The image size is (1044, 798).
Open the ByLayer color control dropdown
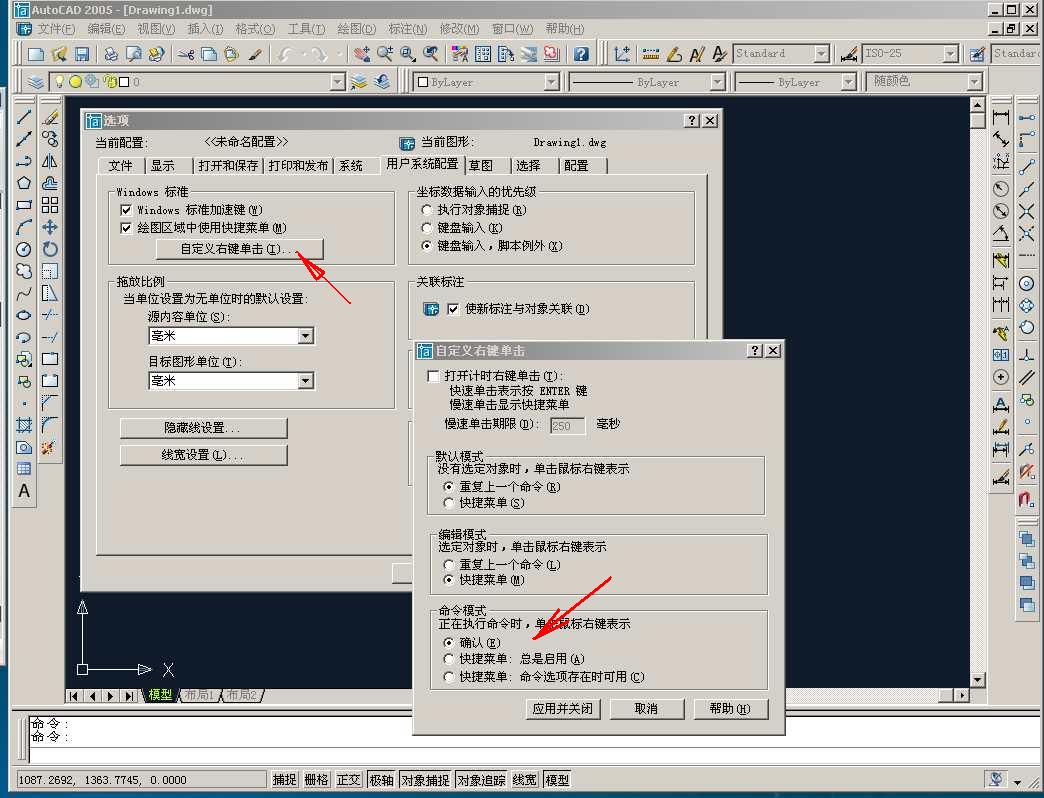[x=551, y=82]
